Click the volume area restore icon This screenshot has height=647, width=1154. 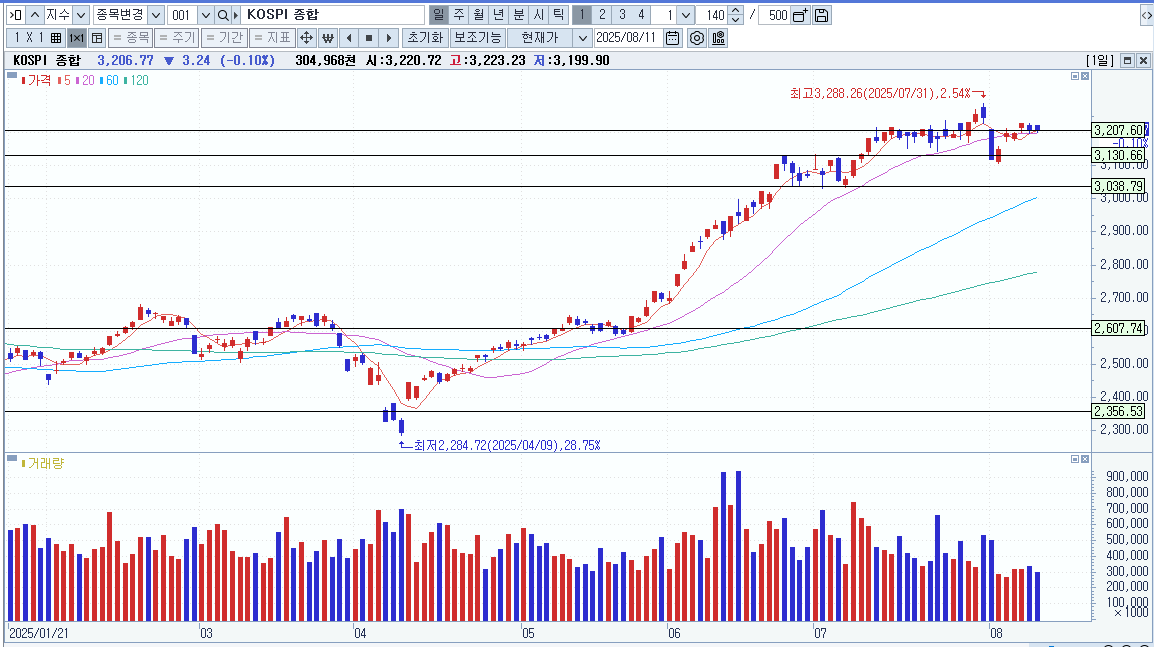click(1075, 459)
